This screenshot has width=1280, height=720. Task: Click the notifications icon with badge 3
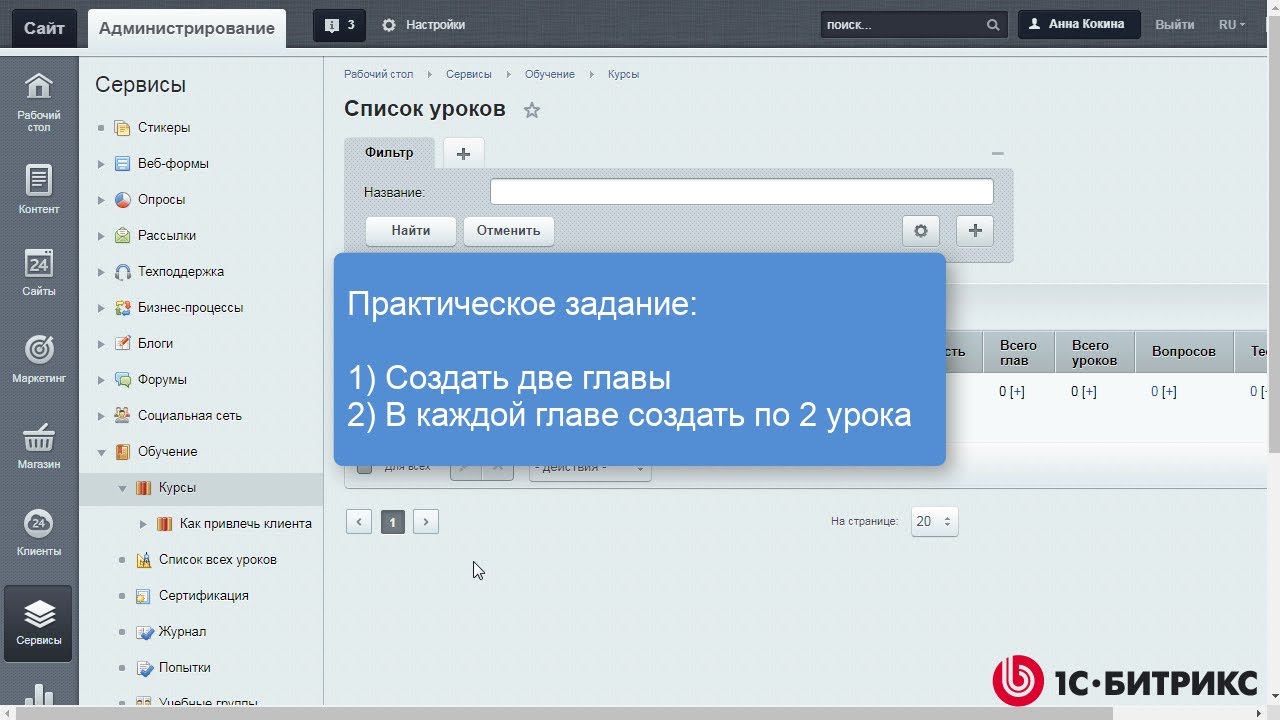coord(339,25)
